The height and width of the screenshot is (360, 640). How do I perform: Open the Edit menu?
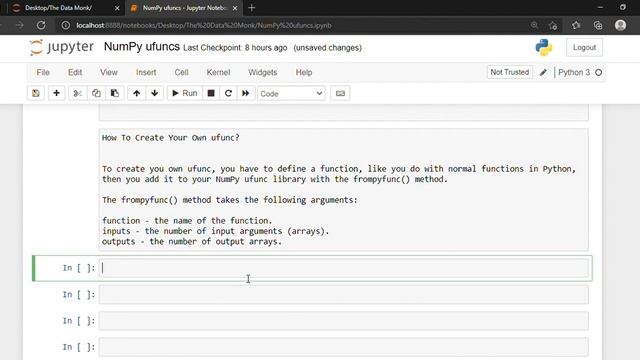pos(75,72)
